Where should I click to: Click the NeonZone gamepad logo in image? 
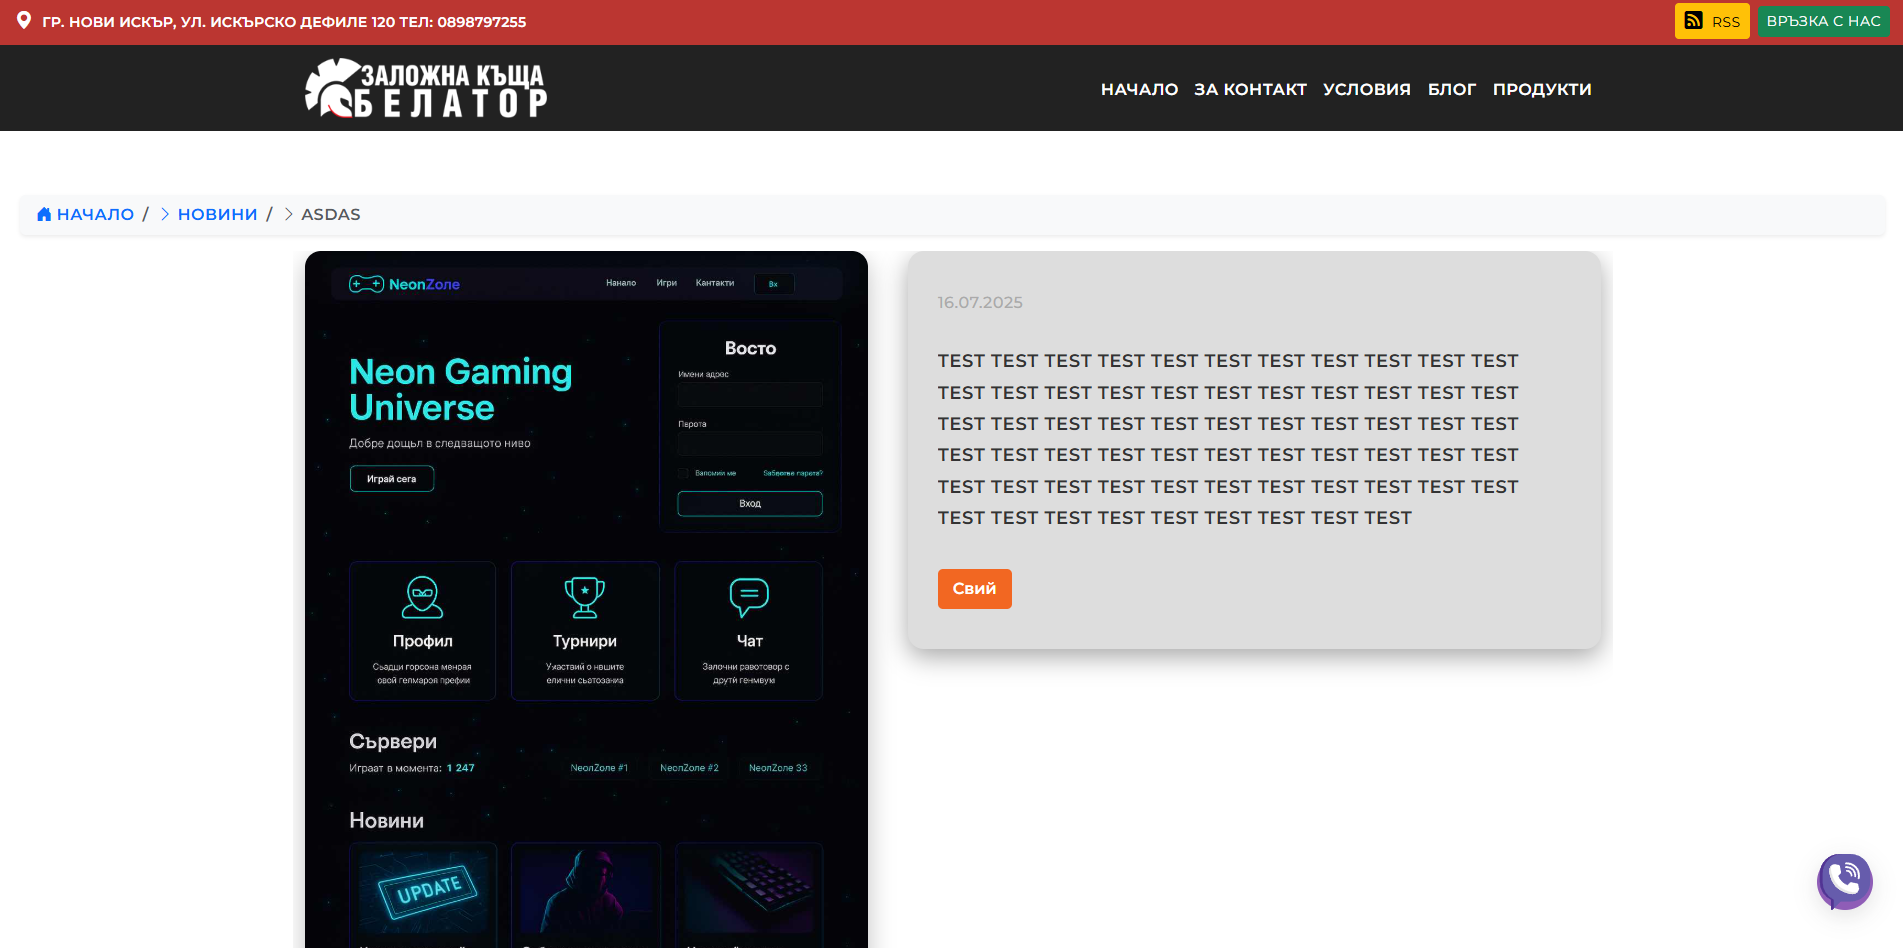coord(366,284)
